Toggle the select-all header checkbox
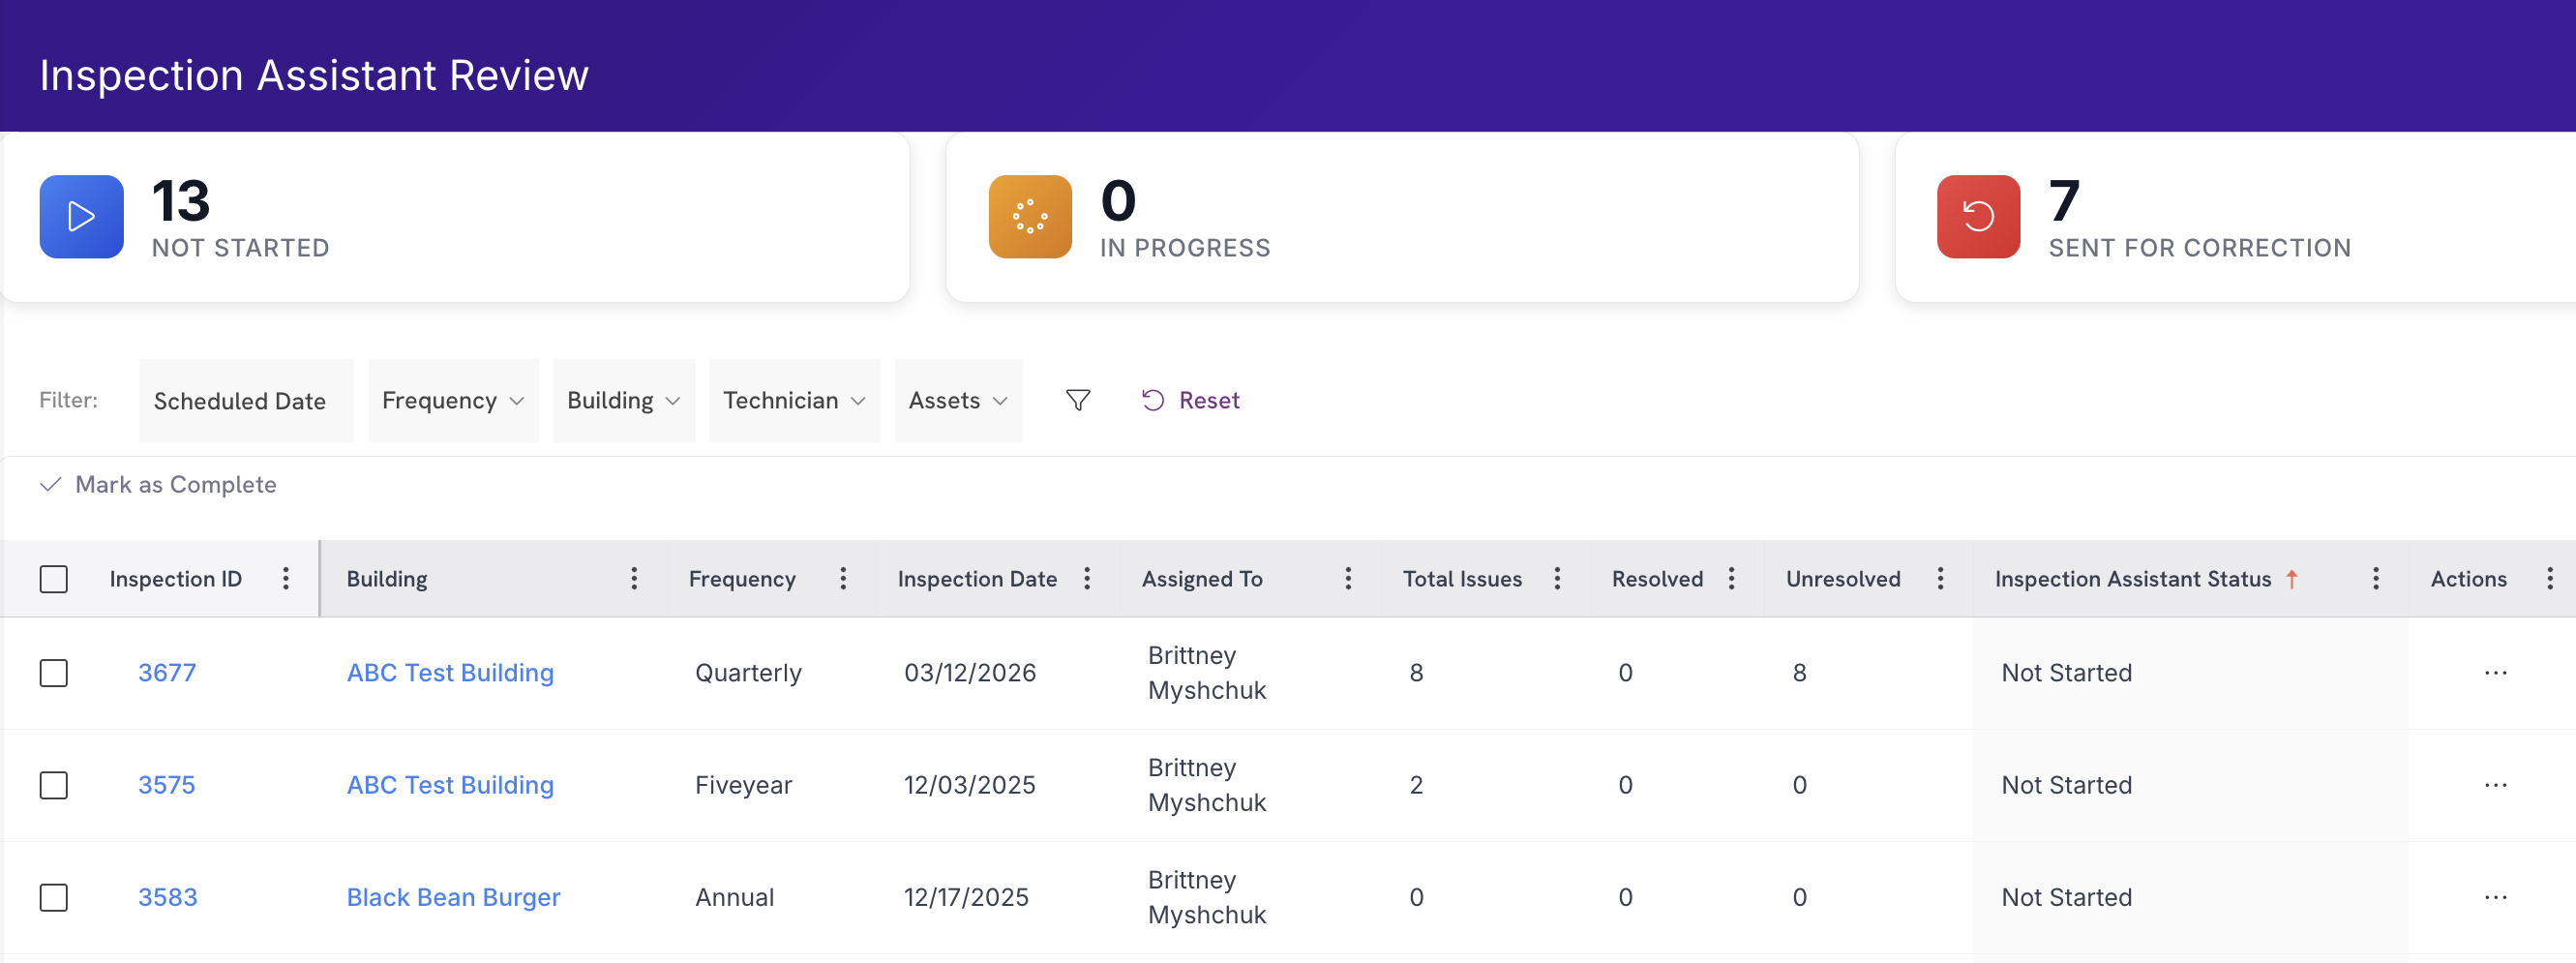Viewport: 2576px width, 963px height. pyautogui.click(x=54, y=579)
